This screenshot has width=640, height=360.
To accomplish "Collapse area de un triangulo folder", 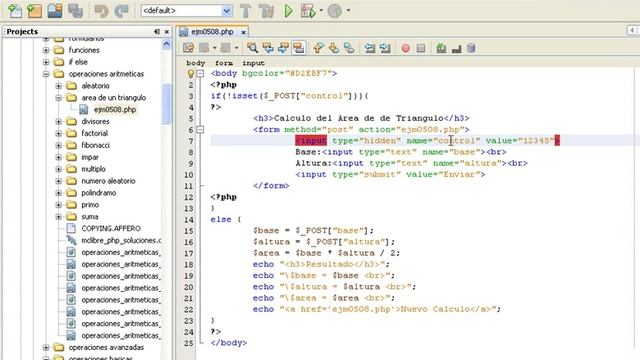I will pos(58,98).
